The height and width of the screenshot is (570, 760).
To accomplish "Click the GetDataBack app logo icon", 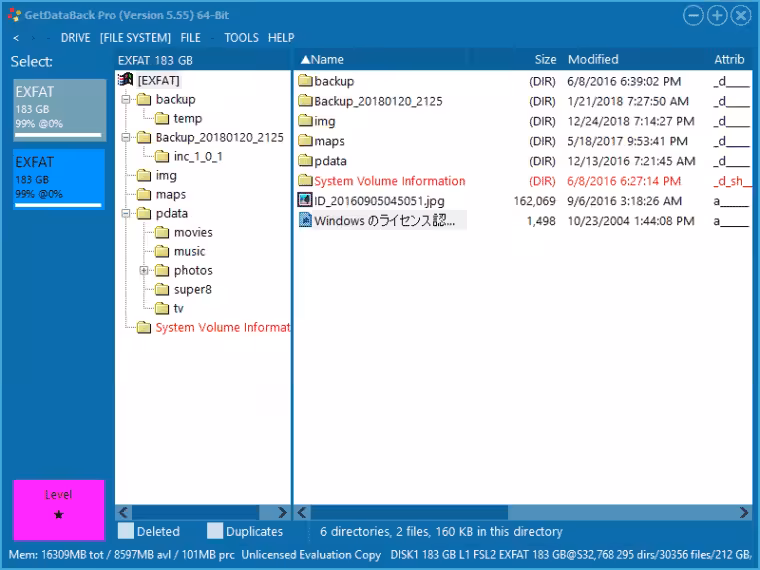I will (15, 15).
